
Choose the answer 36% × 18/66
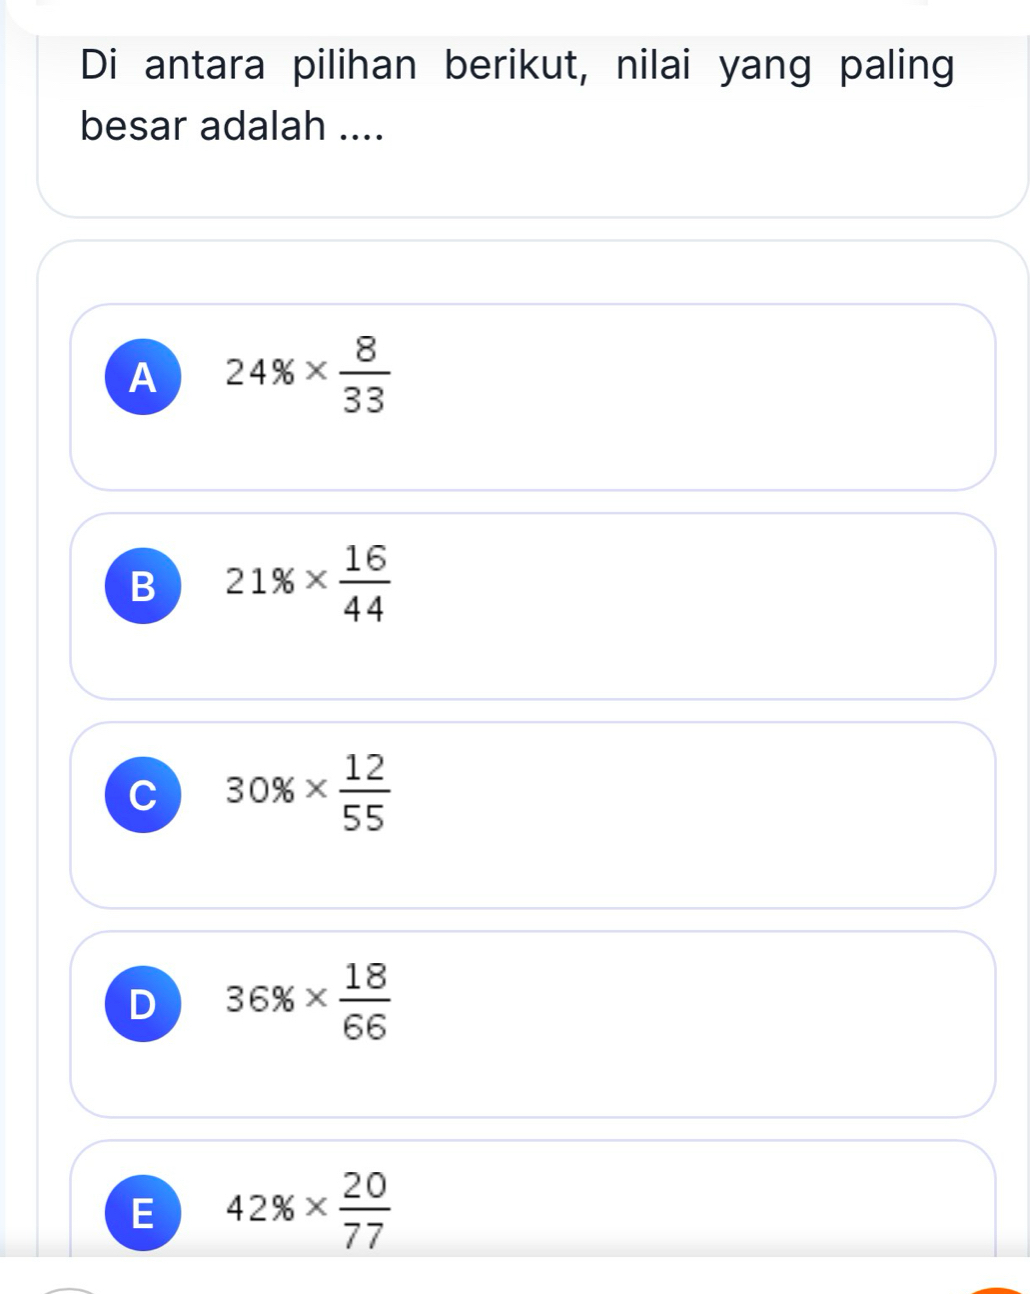click(x=305, y=1001)
